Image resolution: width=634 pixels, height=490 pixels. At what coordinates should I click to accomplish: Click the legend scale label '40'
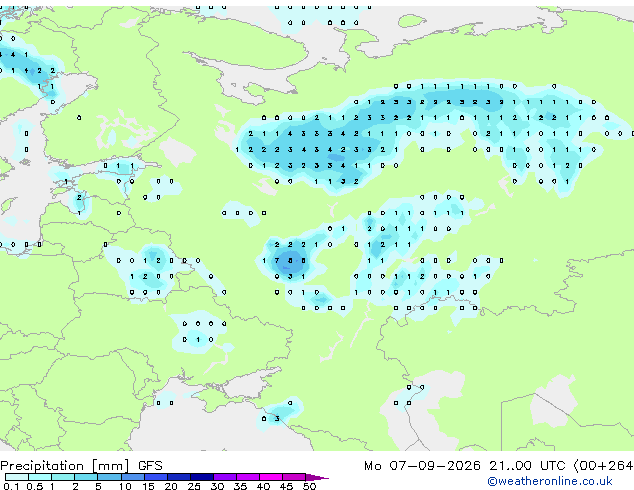click(263, 486)
